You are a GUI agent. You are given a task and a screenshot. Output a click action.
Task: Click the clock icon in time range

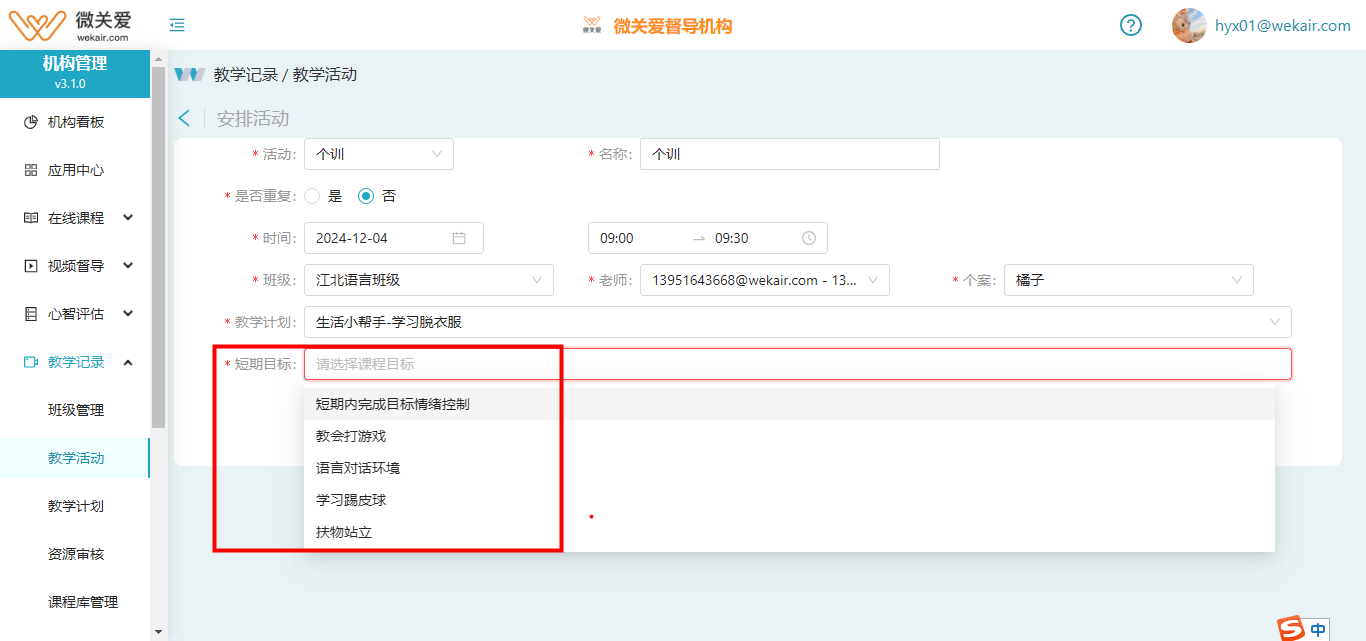click(x=808, y=238)
